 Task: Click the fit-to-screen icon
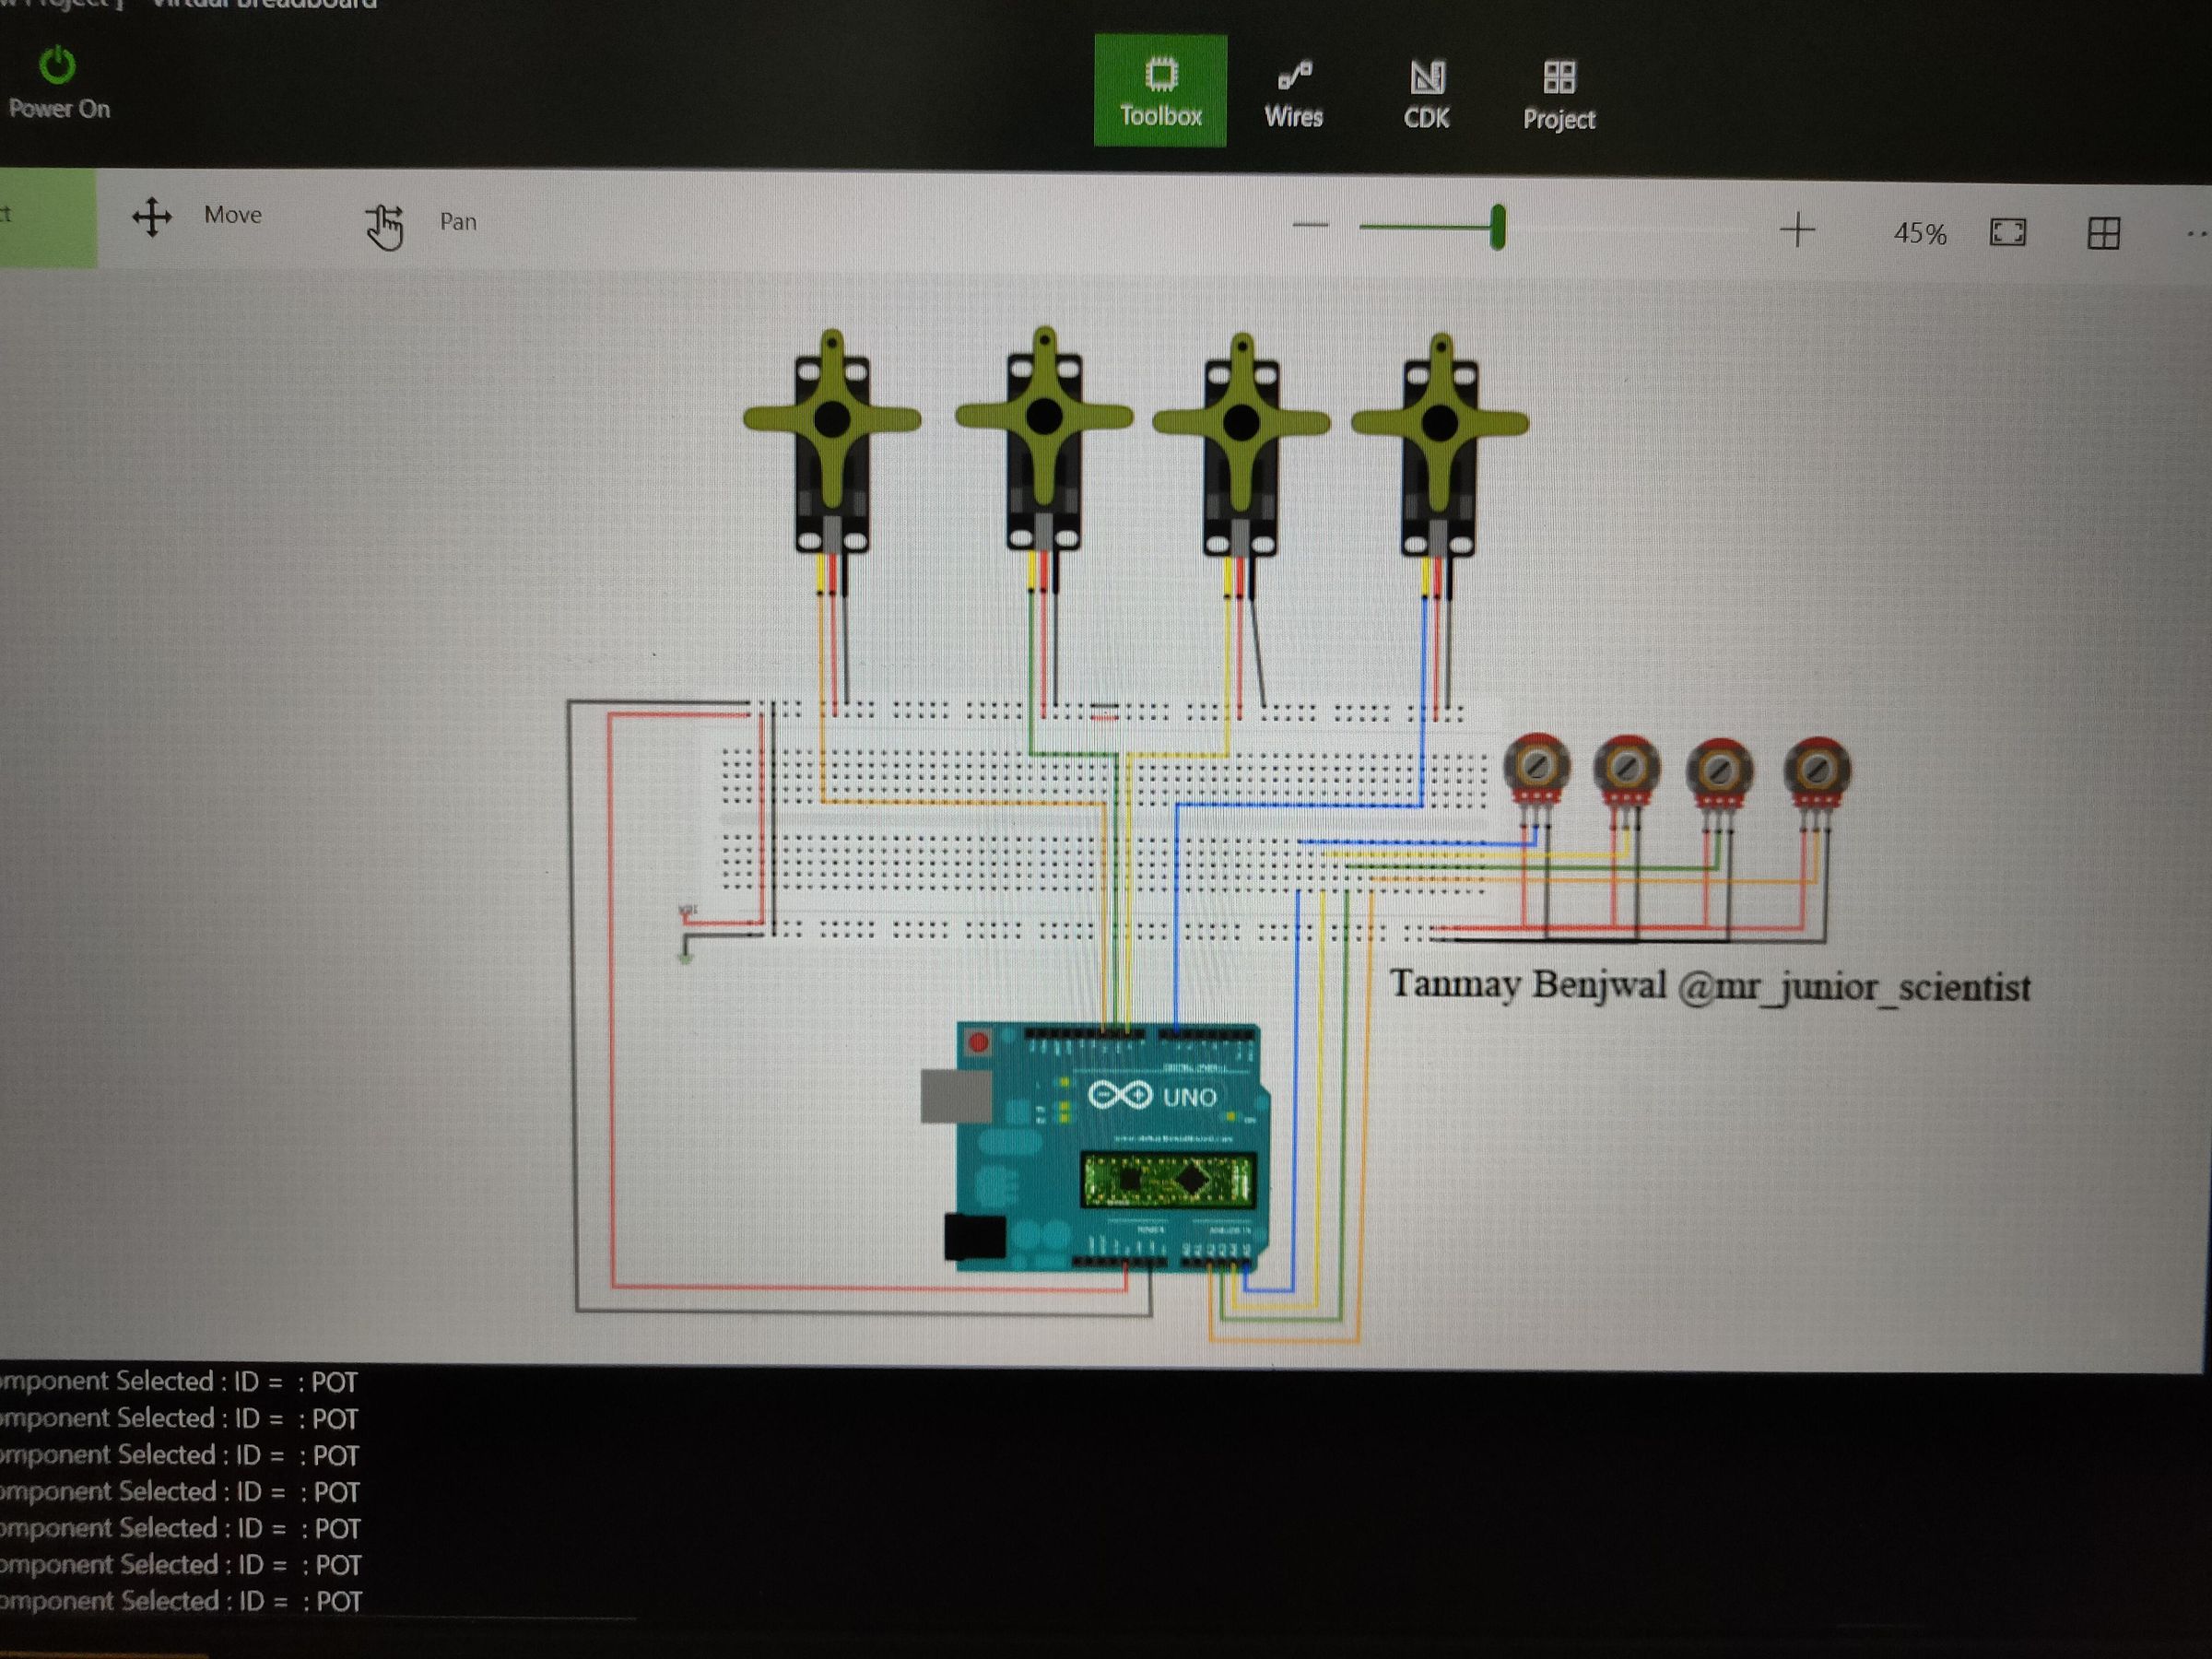2007,232
